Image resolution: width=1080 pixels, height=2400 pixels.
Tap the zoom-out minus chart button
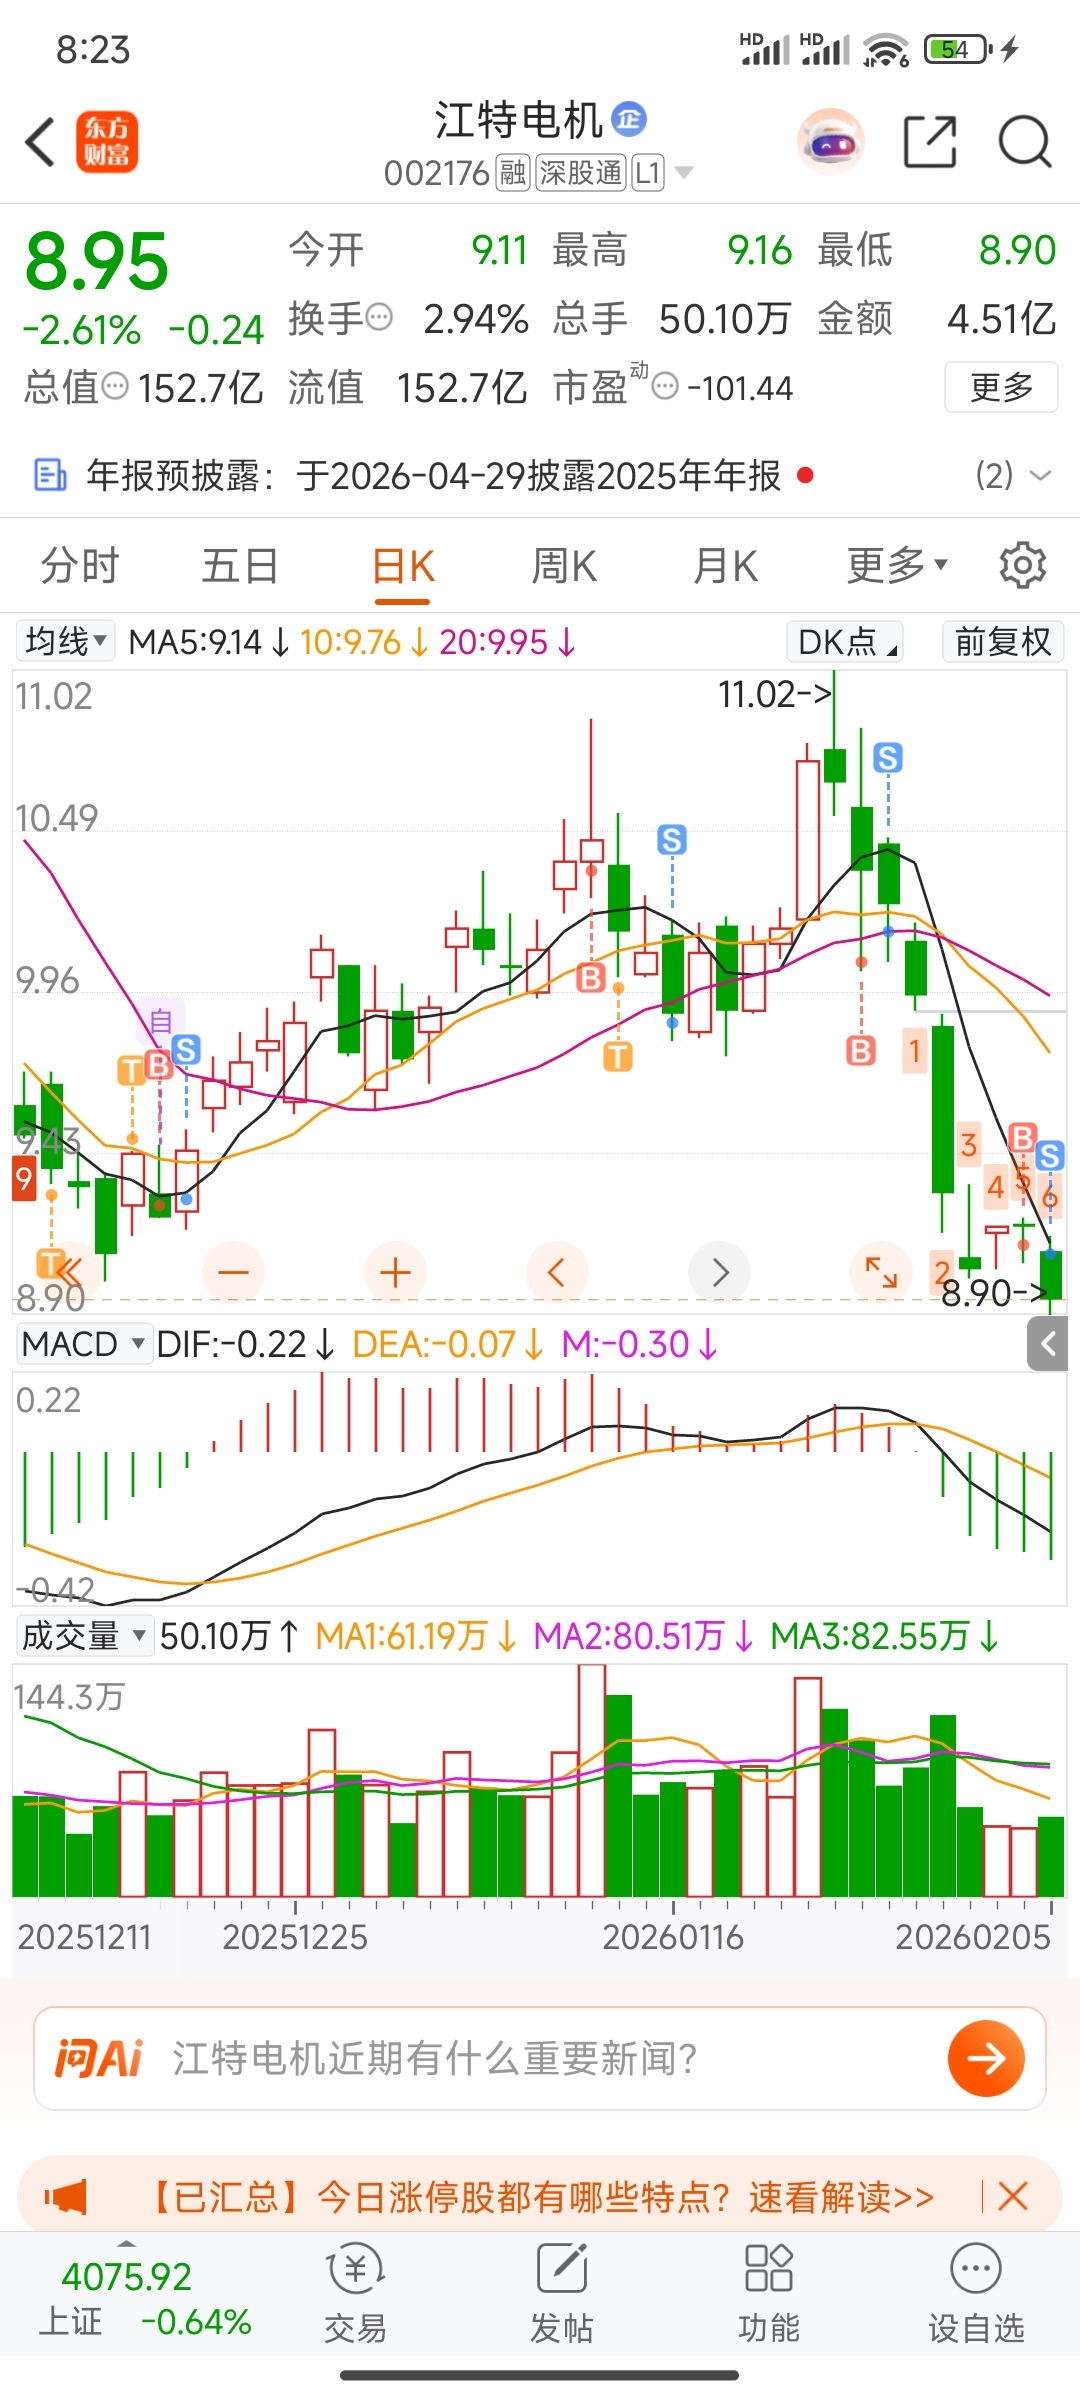click(233, 1272)
